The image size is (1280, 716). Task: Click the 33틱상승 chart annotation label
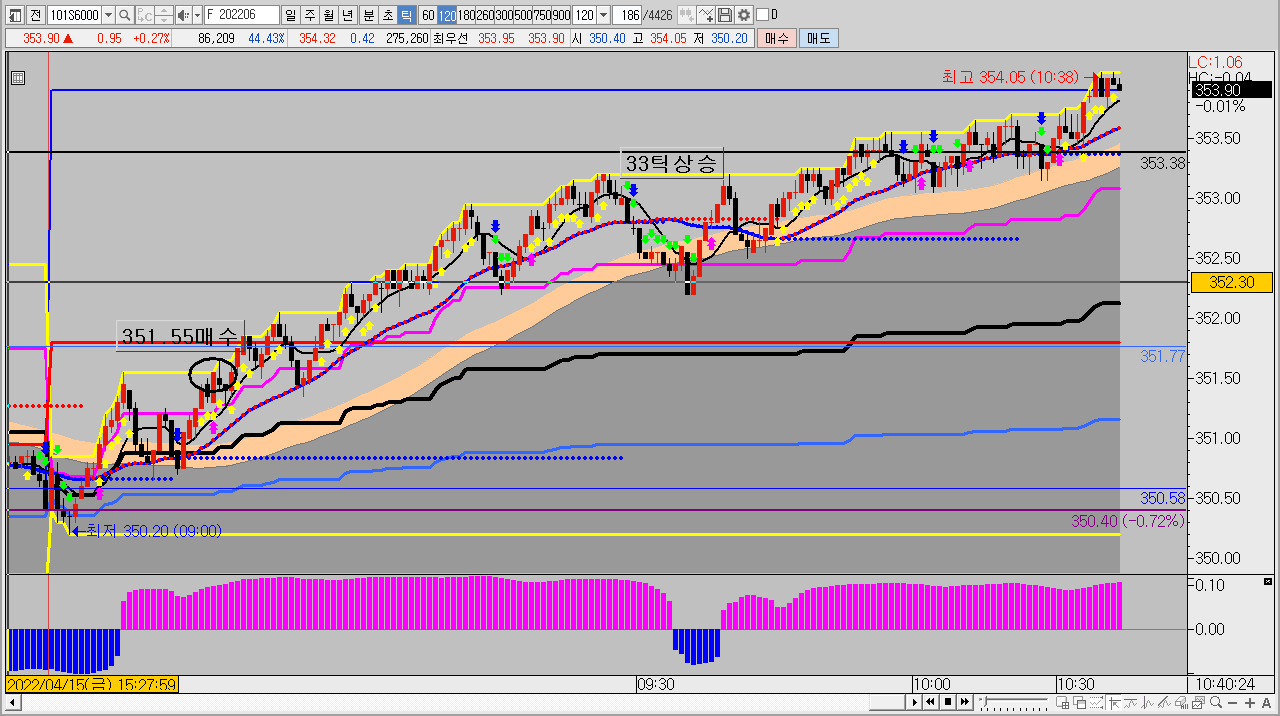(x=672, y=164)
